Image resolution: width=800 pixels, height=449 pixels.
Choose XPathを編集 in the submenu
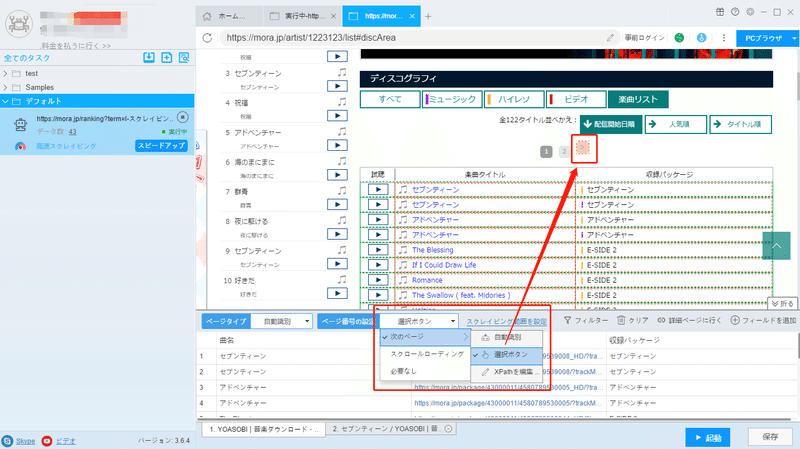(507, 371)
